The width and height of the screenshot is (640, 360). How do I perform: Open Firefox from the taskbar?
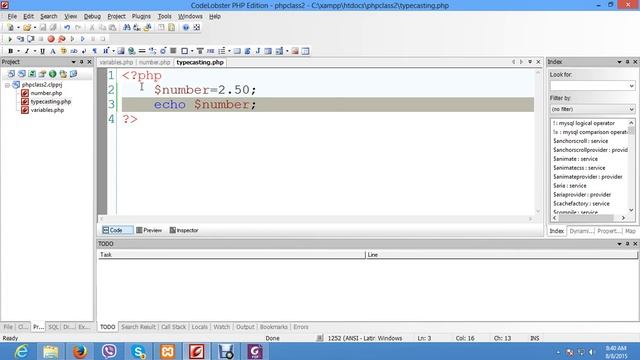(80, 351)
